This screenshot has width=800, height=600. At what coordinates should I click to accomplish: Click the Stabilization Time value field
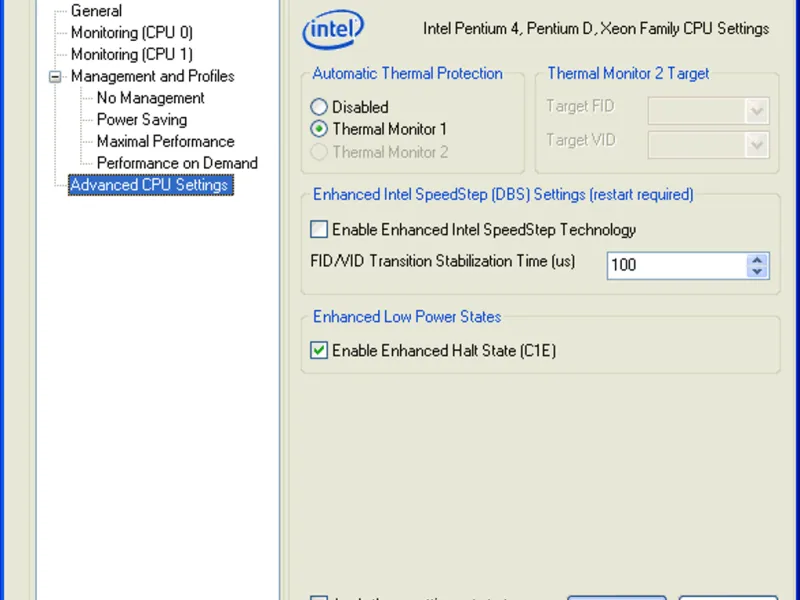click(677, 265)
